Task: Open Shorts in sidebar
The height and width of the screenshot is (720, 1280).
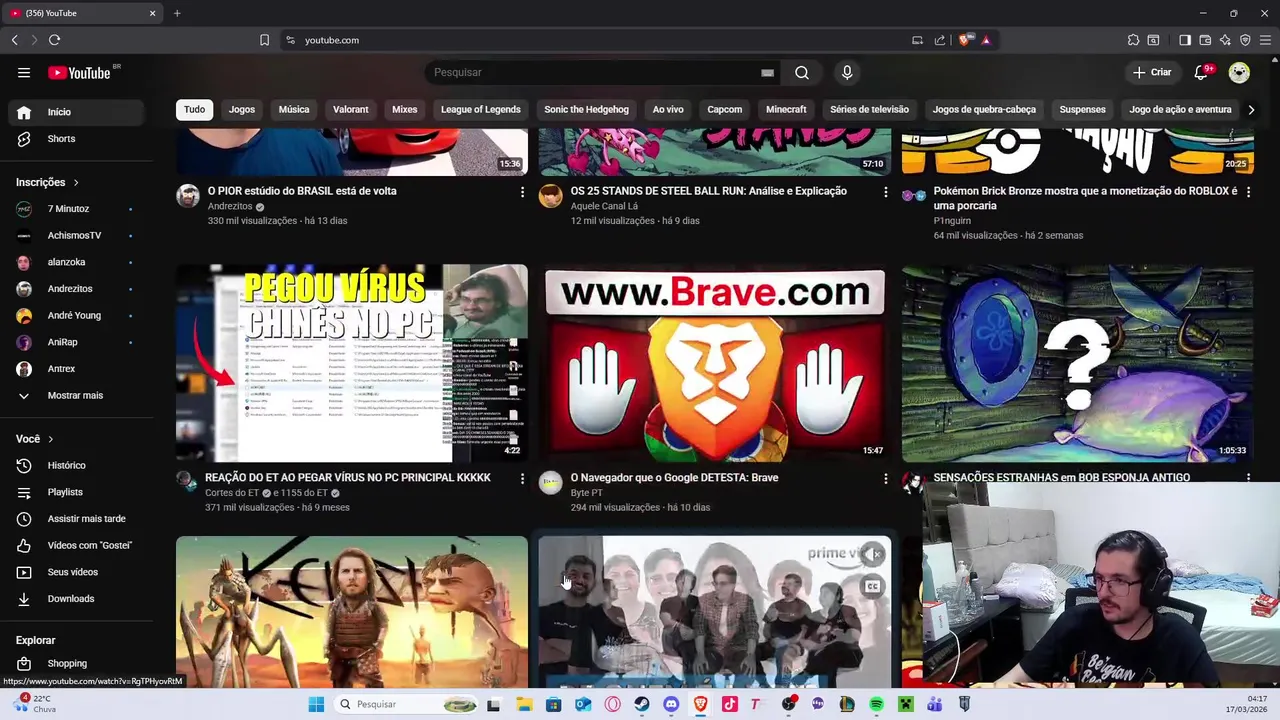Action: [x=78, y=139]
